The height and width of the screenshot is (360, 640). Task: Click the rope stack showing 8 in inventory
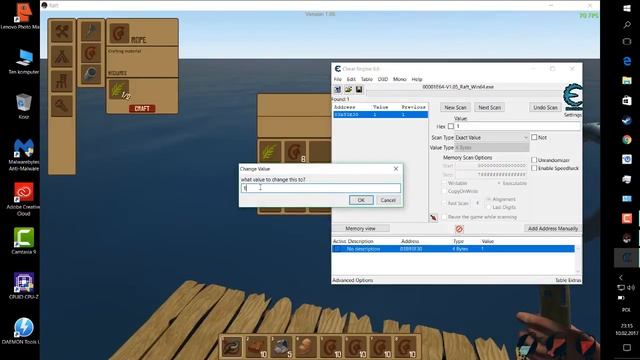(295, 152)
